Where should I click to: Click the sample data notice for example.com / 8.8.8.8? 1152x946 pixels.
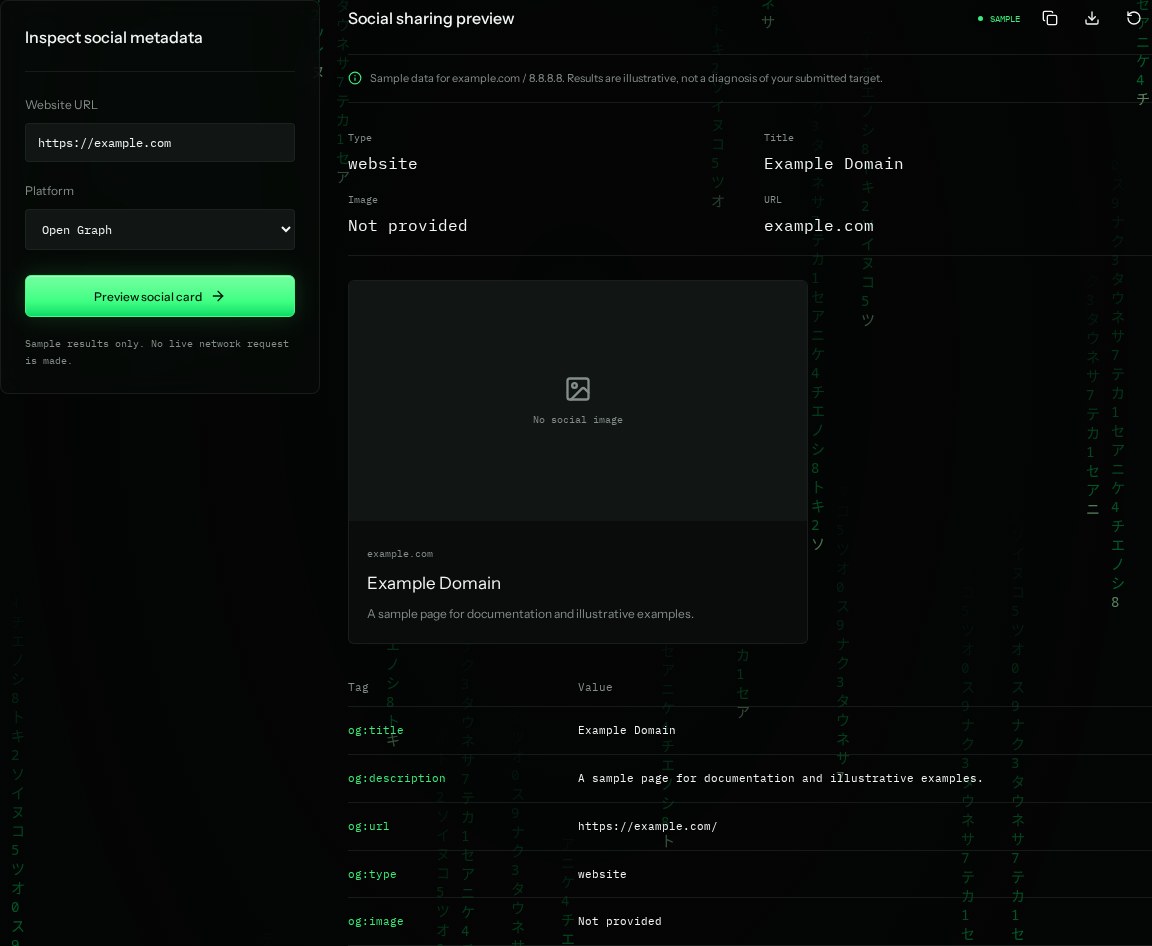(626, 78)
